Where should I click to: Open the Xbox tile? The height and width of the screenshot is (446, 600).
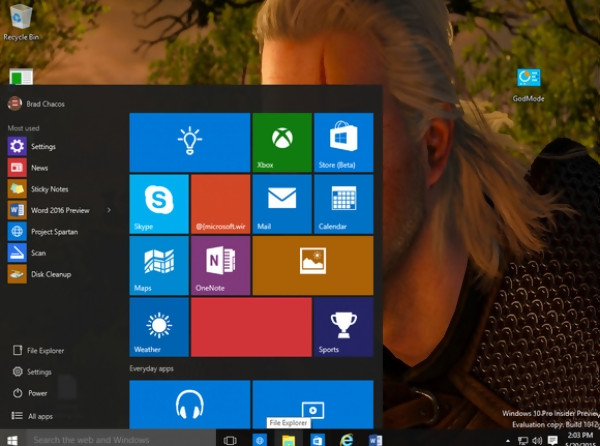click(x=282, y=142)
